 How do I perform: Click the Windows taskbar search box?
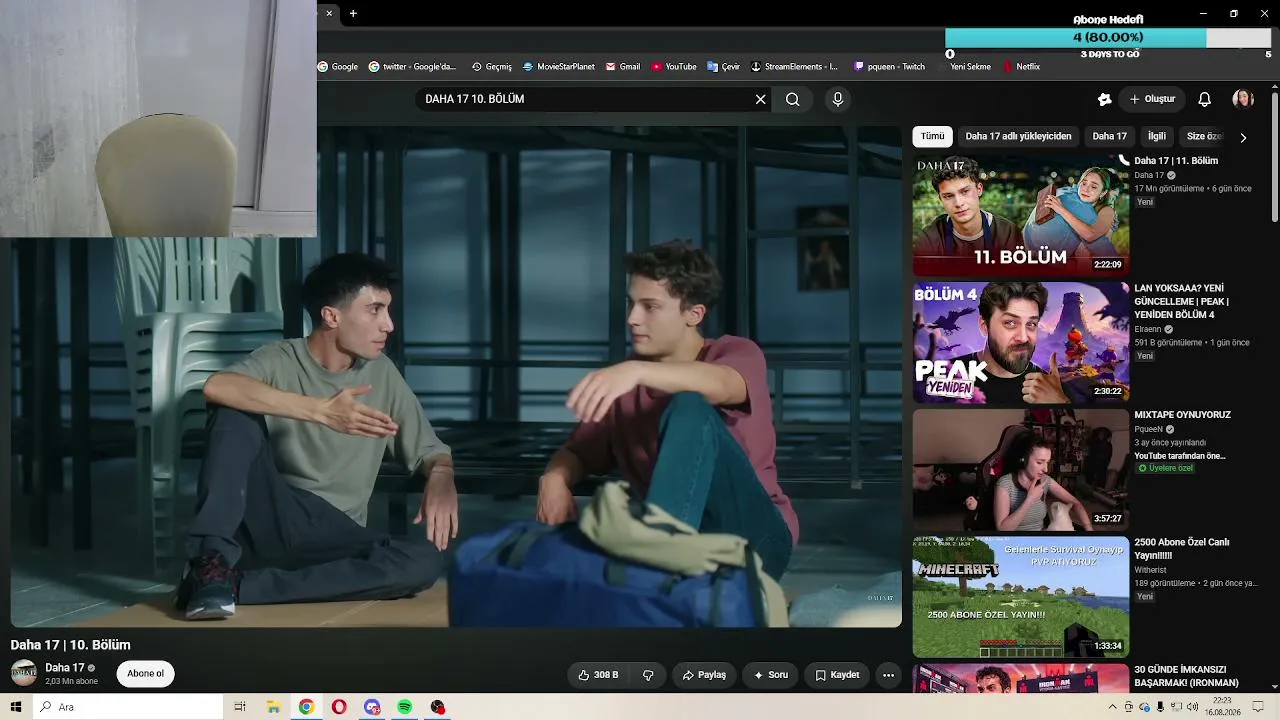[x=128, y=707]
